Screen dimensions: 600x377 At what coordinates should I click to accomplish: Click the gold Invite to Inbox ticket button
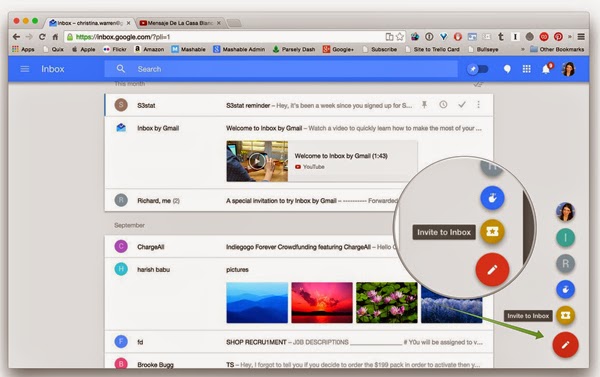[566, 315]
